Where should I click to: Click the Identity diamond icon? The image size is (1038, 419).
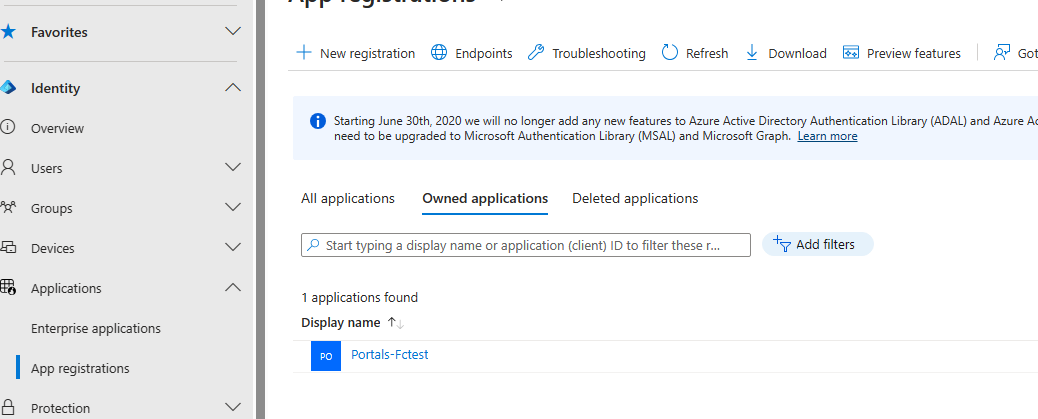(x=8, y=87)
